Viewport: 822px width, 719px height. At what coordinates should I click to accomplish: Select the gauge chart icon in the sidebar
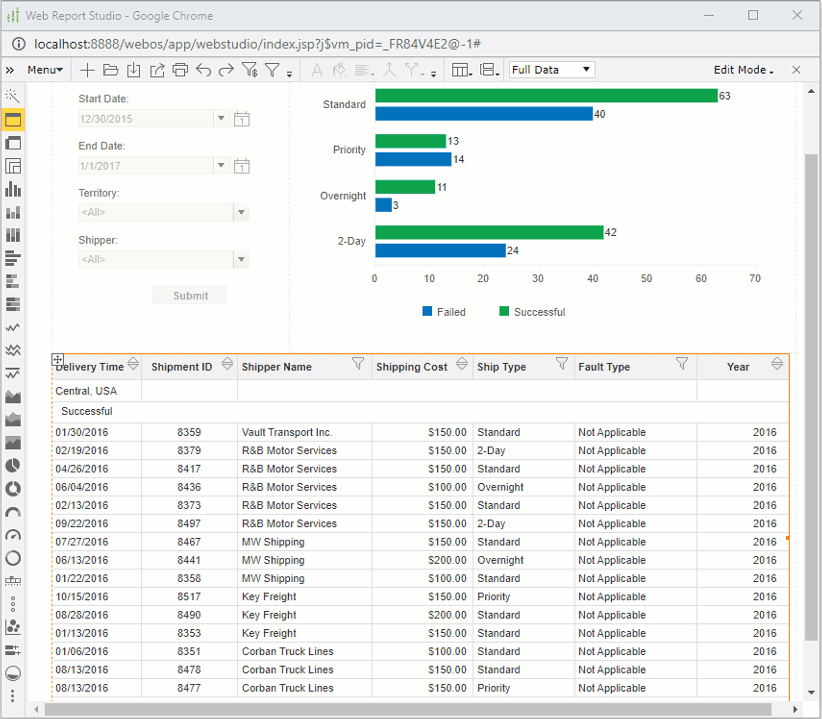(x=13, y=533)
